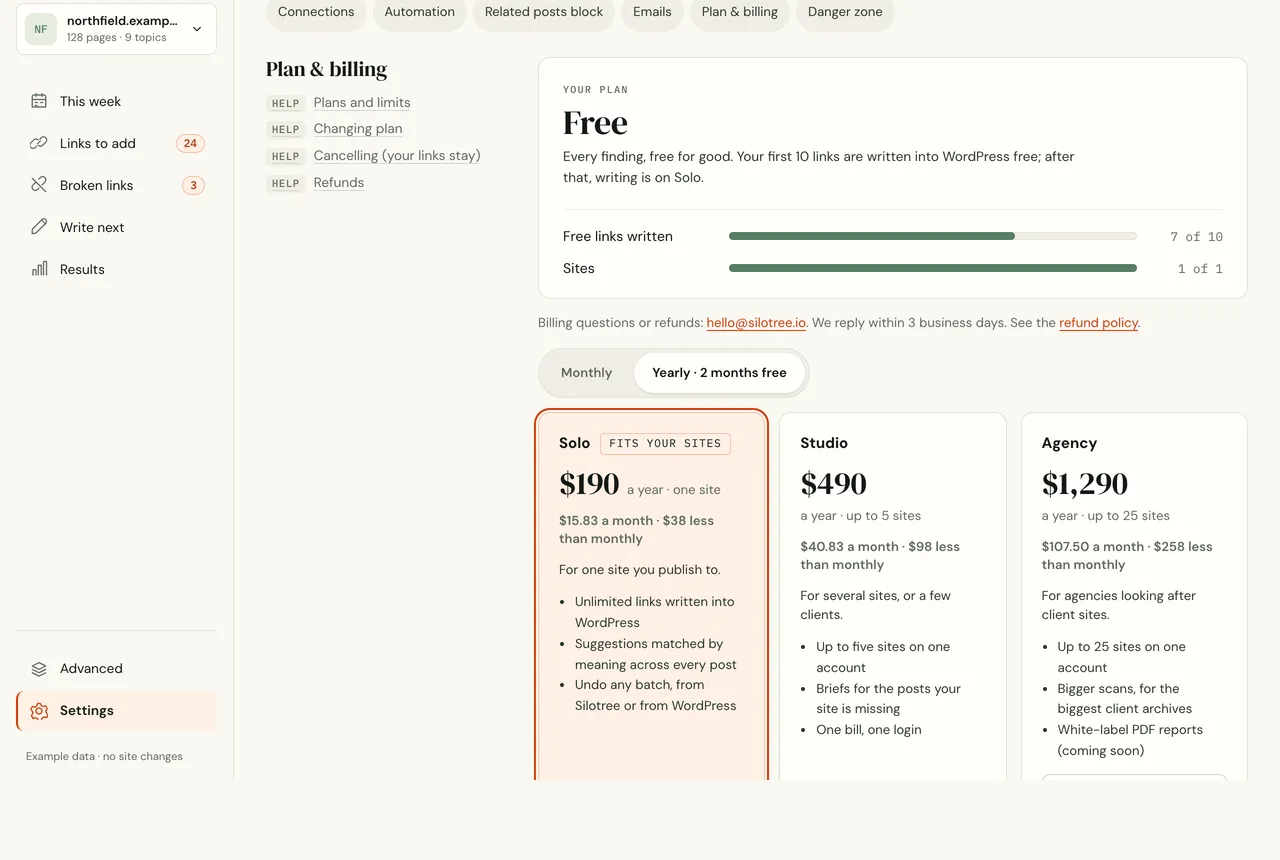
Task: Select Yearly · 2 months free billing
Action: (719, 373)
